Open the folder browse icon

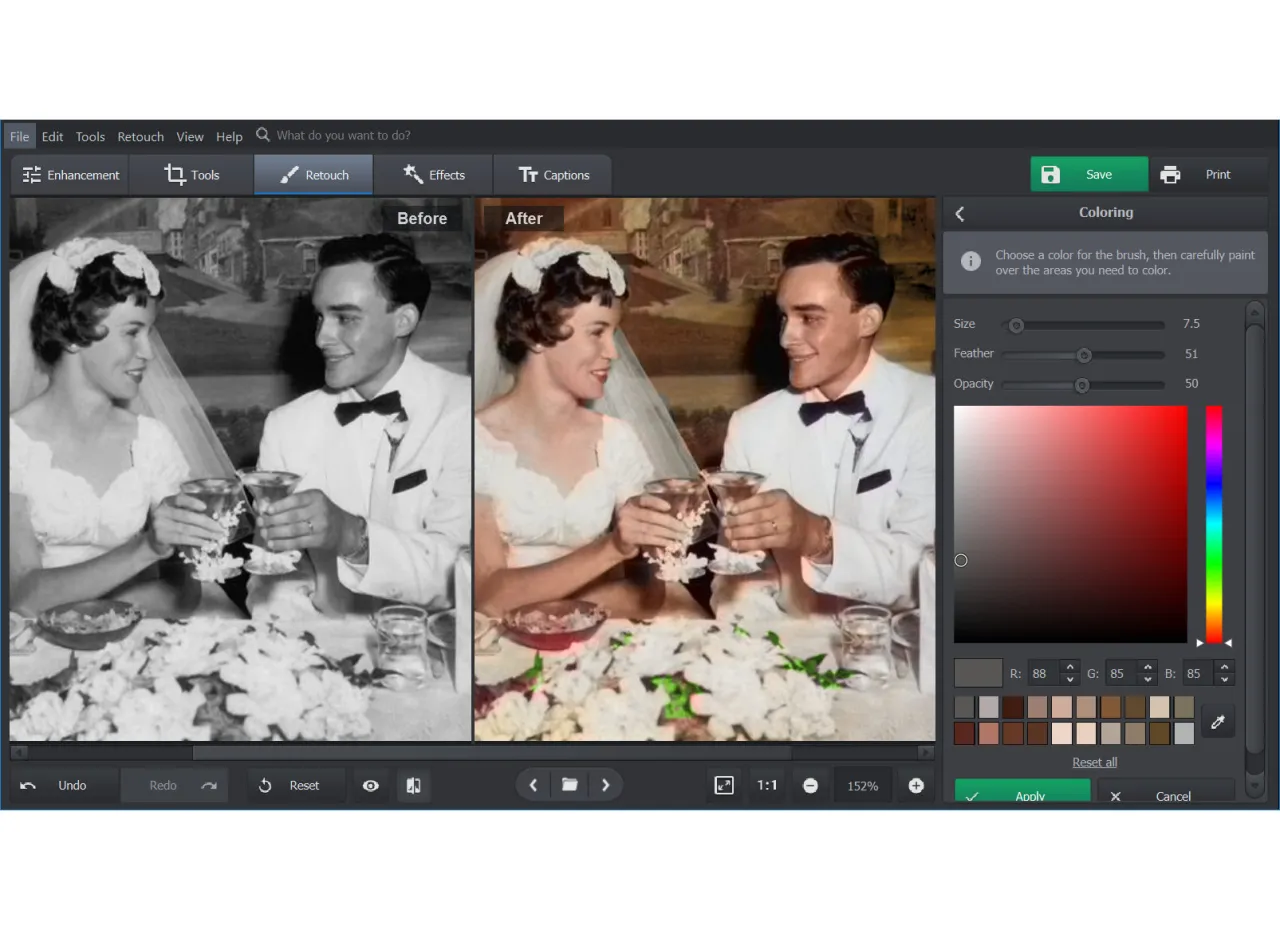click(569, 785)
